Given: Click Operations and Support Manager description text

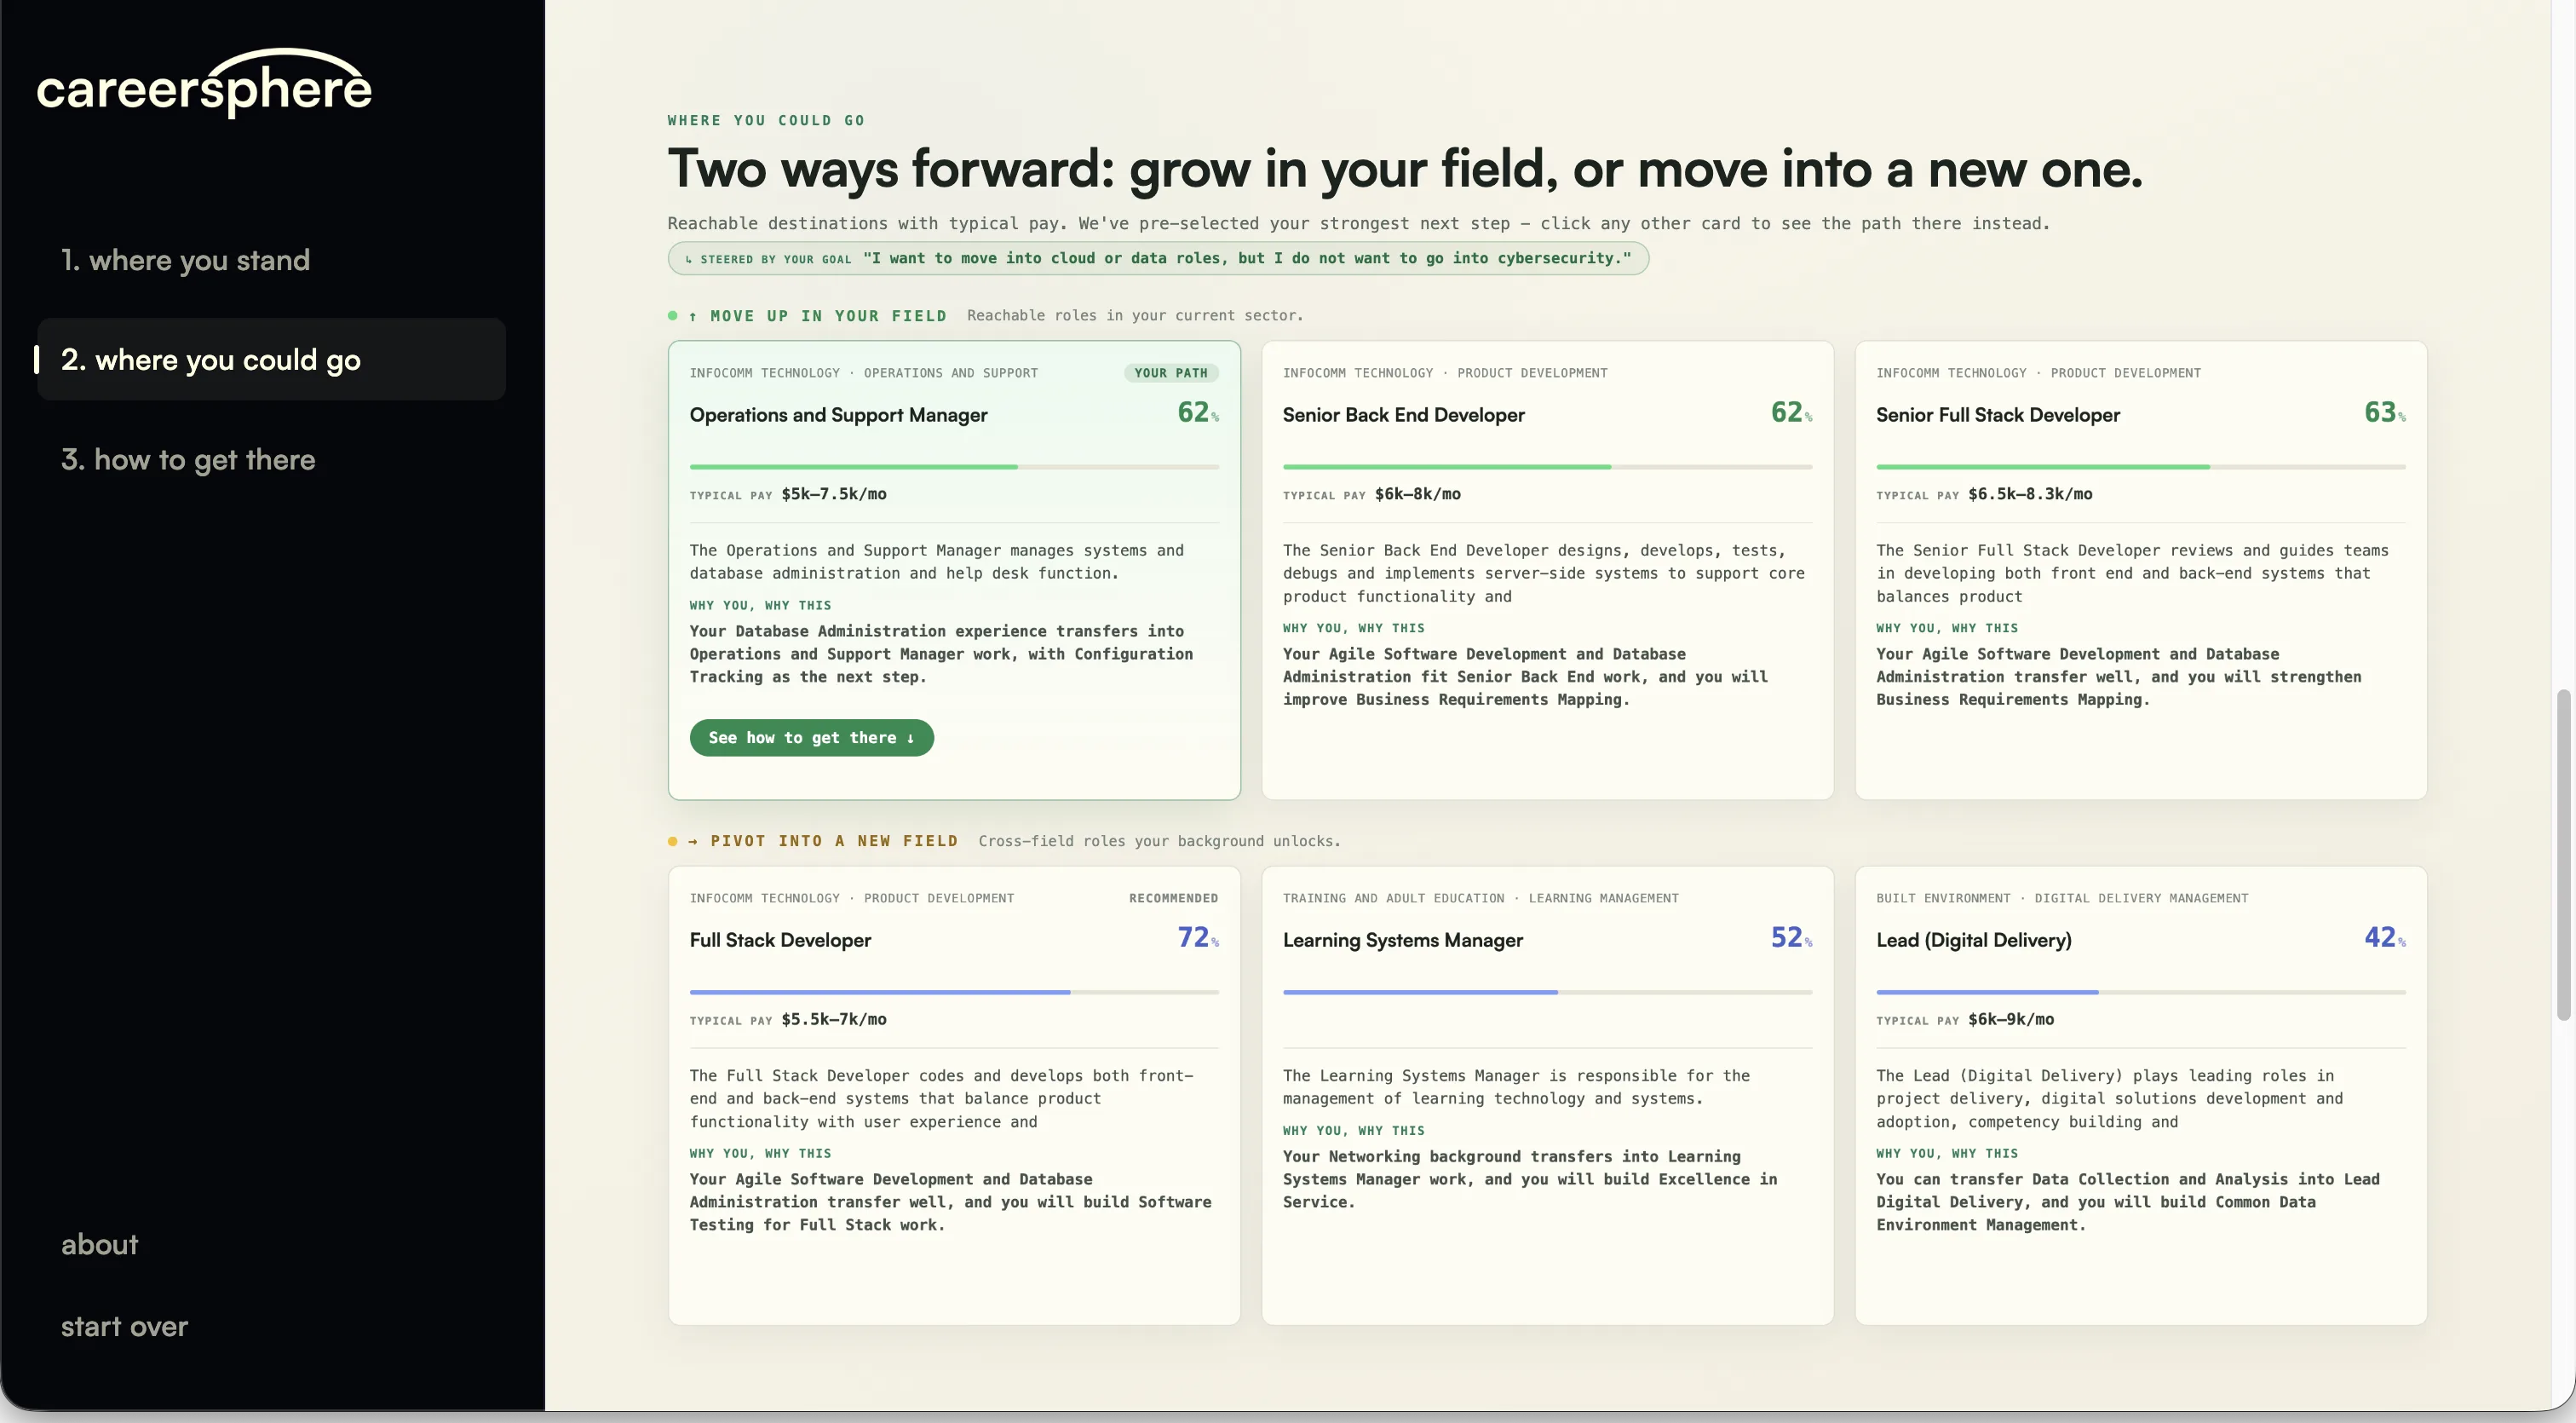Looking at the screenshot, I should coord(936,562).
